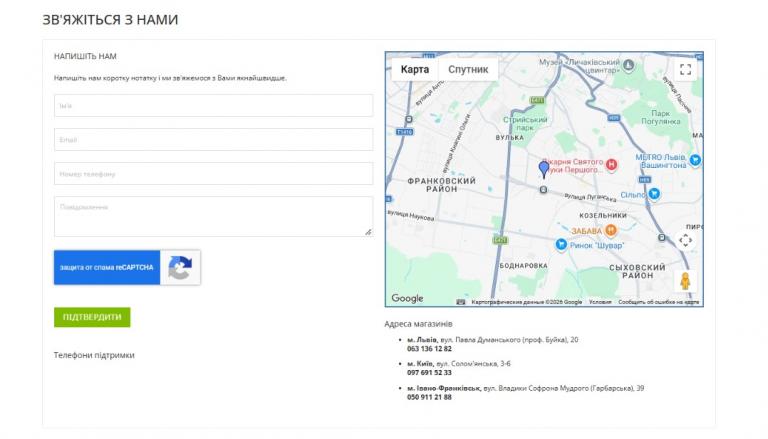Click ЗВ'ЯЖІТЬСЯ З НАМИ page title
768x439 pixels.
tap(110, 20)
